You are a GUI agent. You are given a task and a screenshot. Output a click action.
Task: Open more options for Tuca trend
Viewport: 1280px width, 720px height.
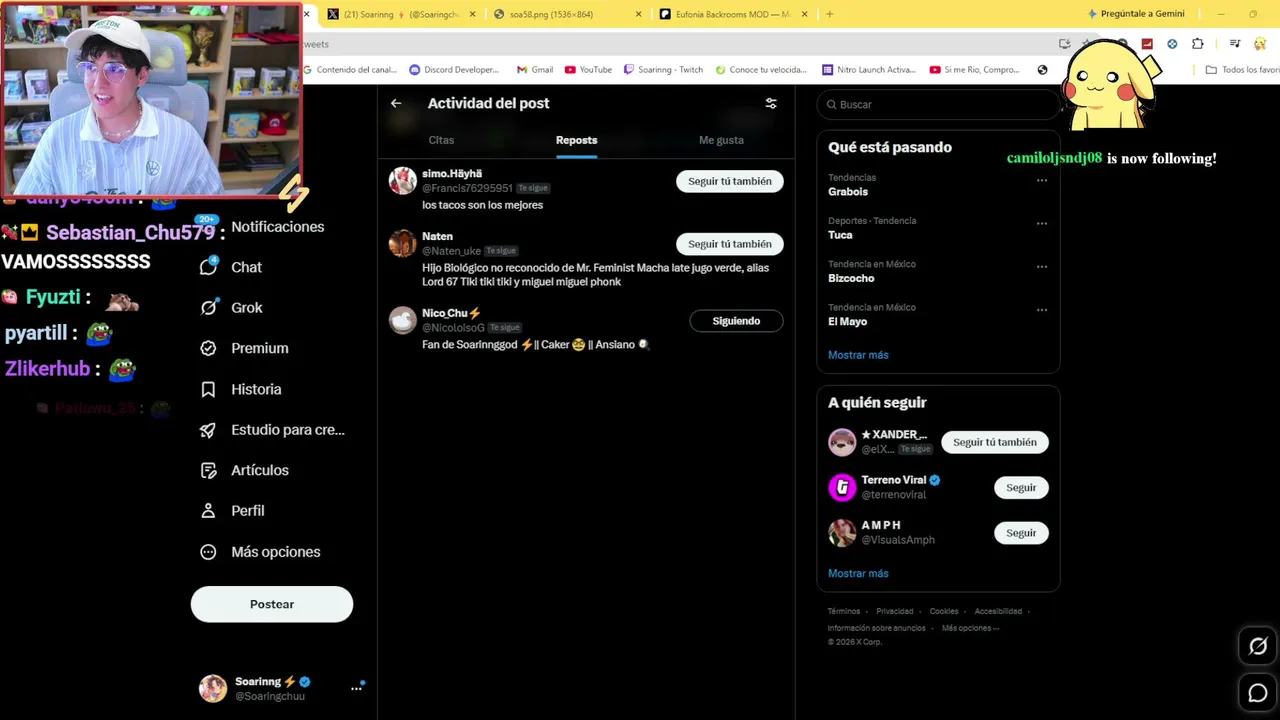[x=1042, y=224]
